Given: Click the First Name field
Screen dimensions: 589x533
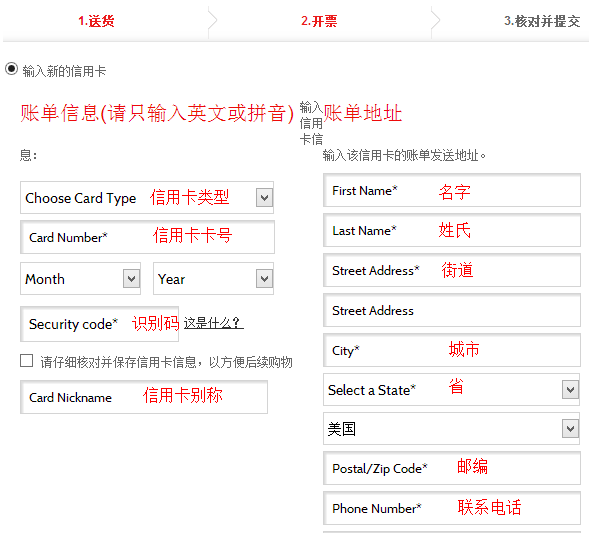Looking at the screenshot, I should (x=452, y=190).
